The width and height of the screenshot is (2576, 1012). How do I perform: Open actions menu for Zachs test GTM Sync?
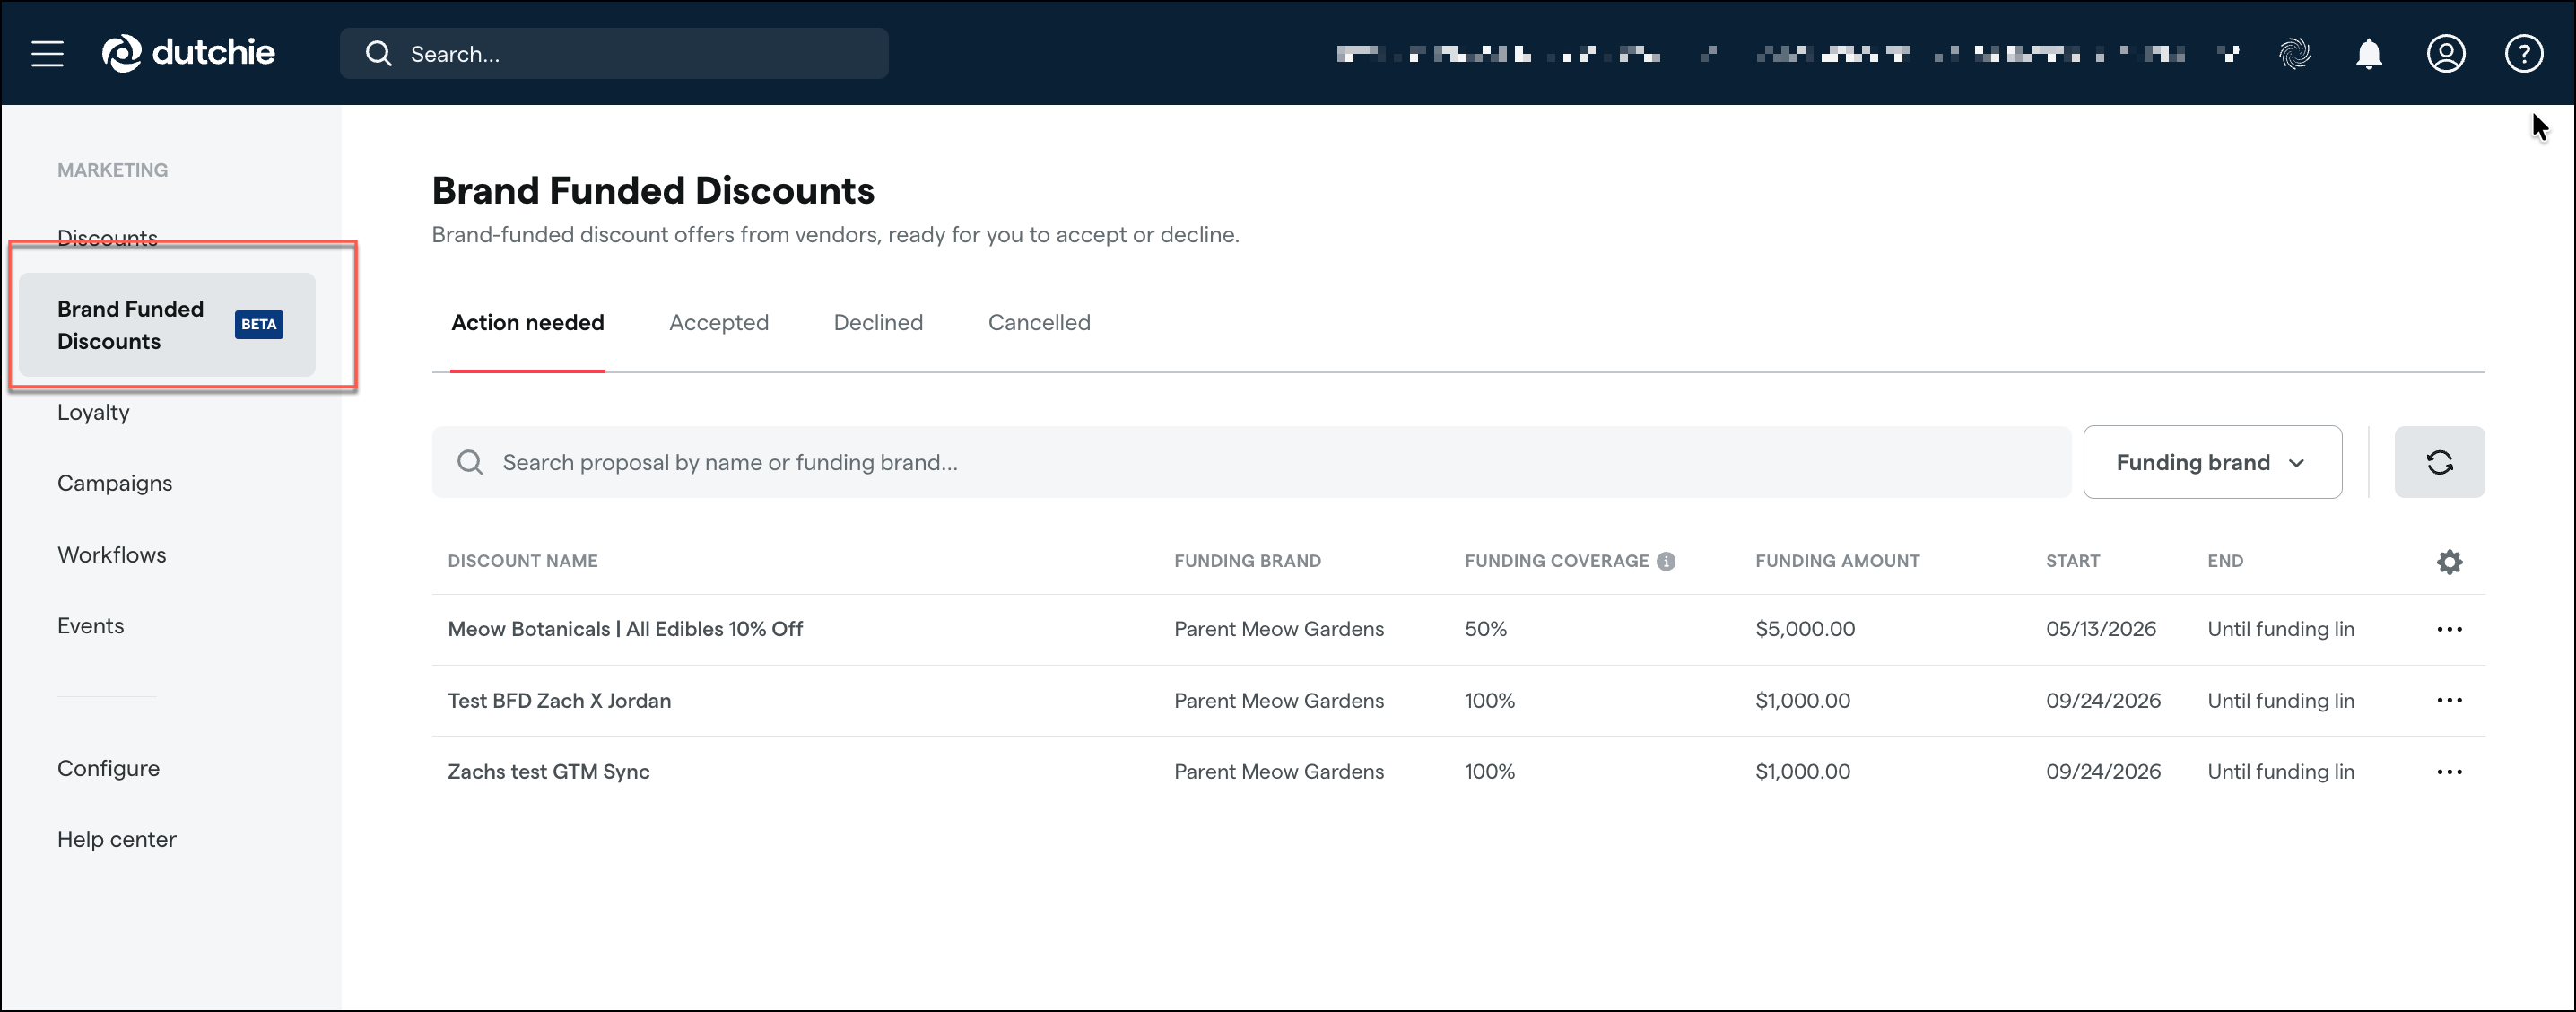point(2448,772)
